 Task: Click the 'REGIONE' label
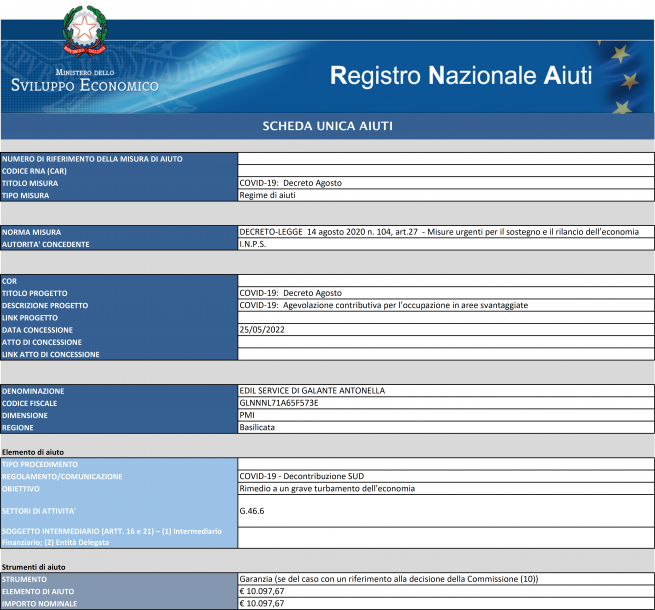pyautogui.click(x=18, y=427)
